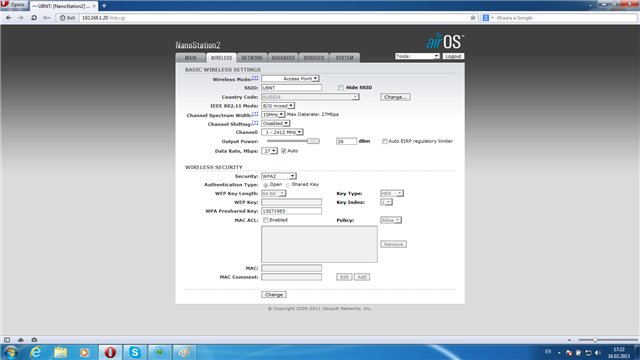Open the Windows Start menu

click(11, 352)
